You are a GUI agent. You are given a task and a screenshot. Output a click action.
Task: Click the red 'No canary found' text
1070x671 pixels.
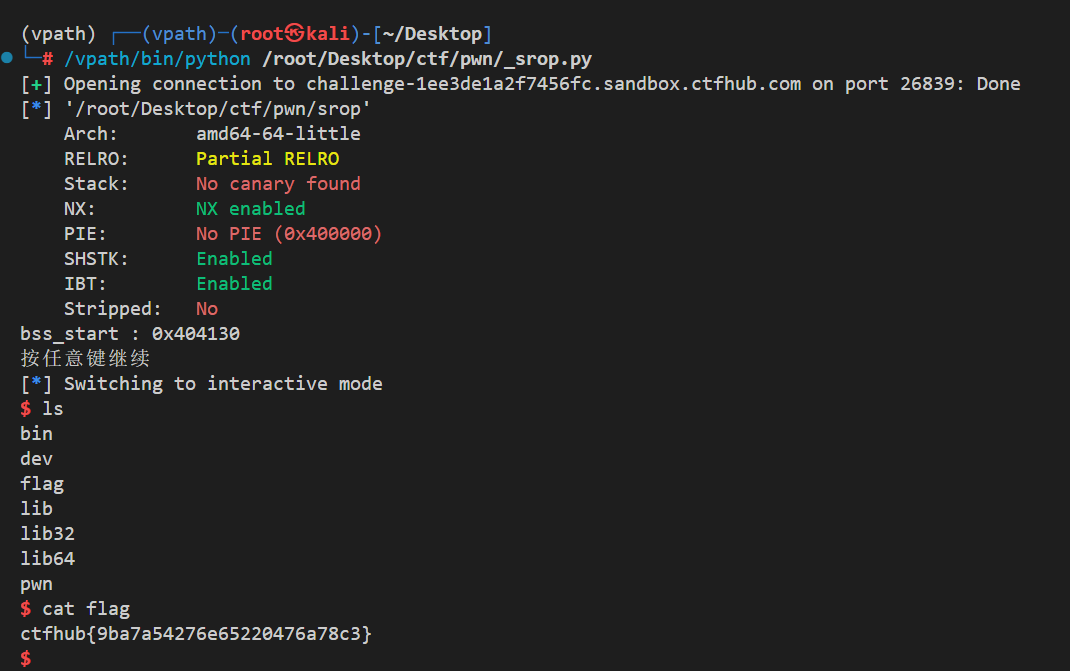[x=278, y=184]
